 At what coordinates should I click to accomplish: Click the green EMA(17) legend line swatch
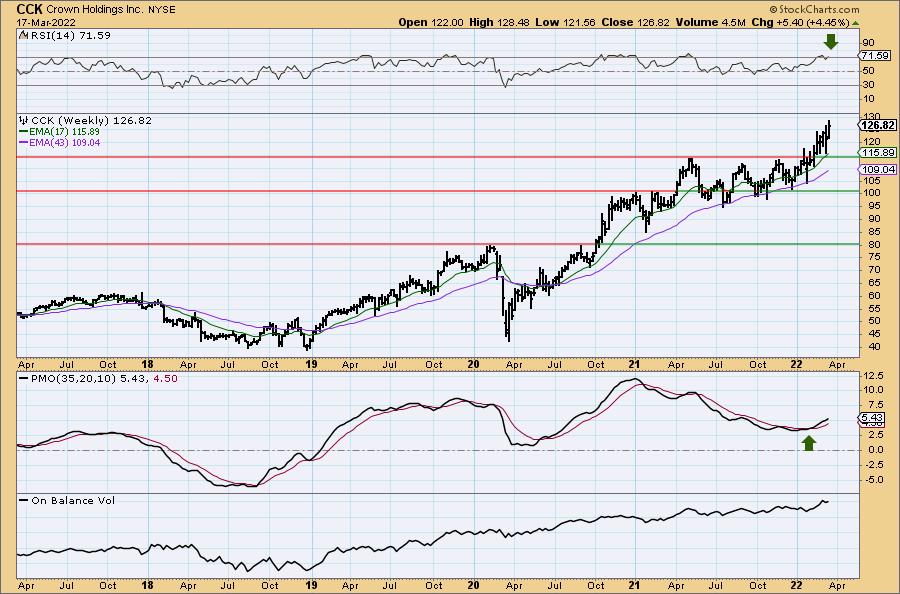[x=24, y=131]
